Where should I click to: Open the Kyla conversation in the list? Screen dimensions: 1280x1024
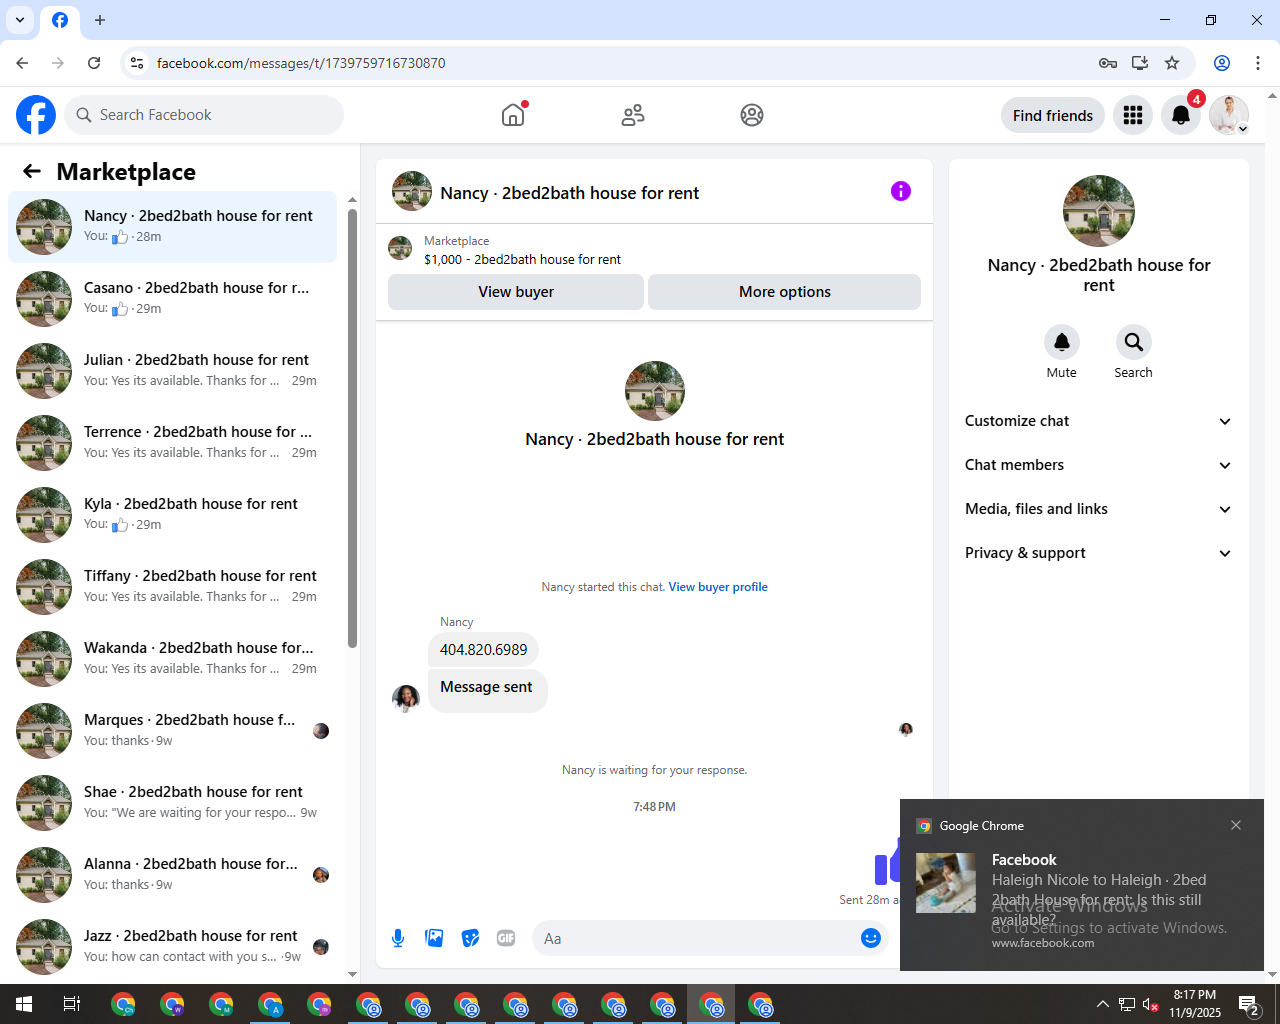click(173, 515)
